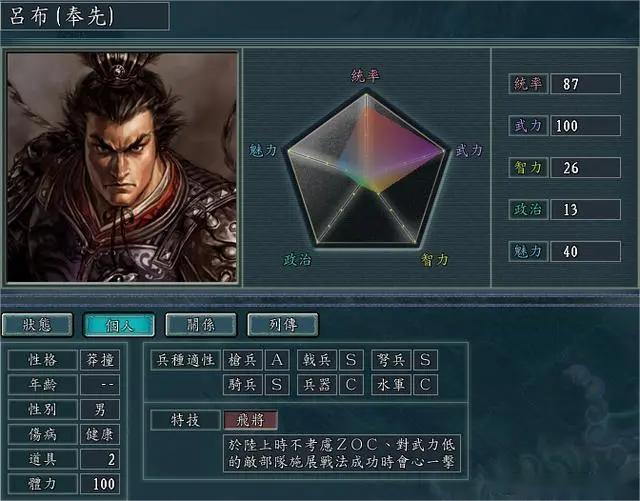The image size is (640, 501).
Task: Select the 魅力 stat label
Action: [x=528, y=252]
